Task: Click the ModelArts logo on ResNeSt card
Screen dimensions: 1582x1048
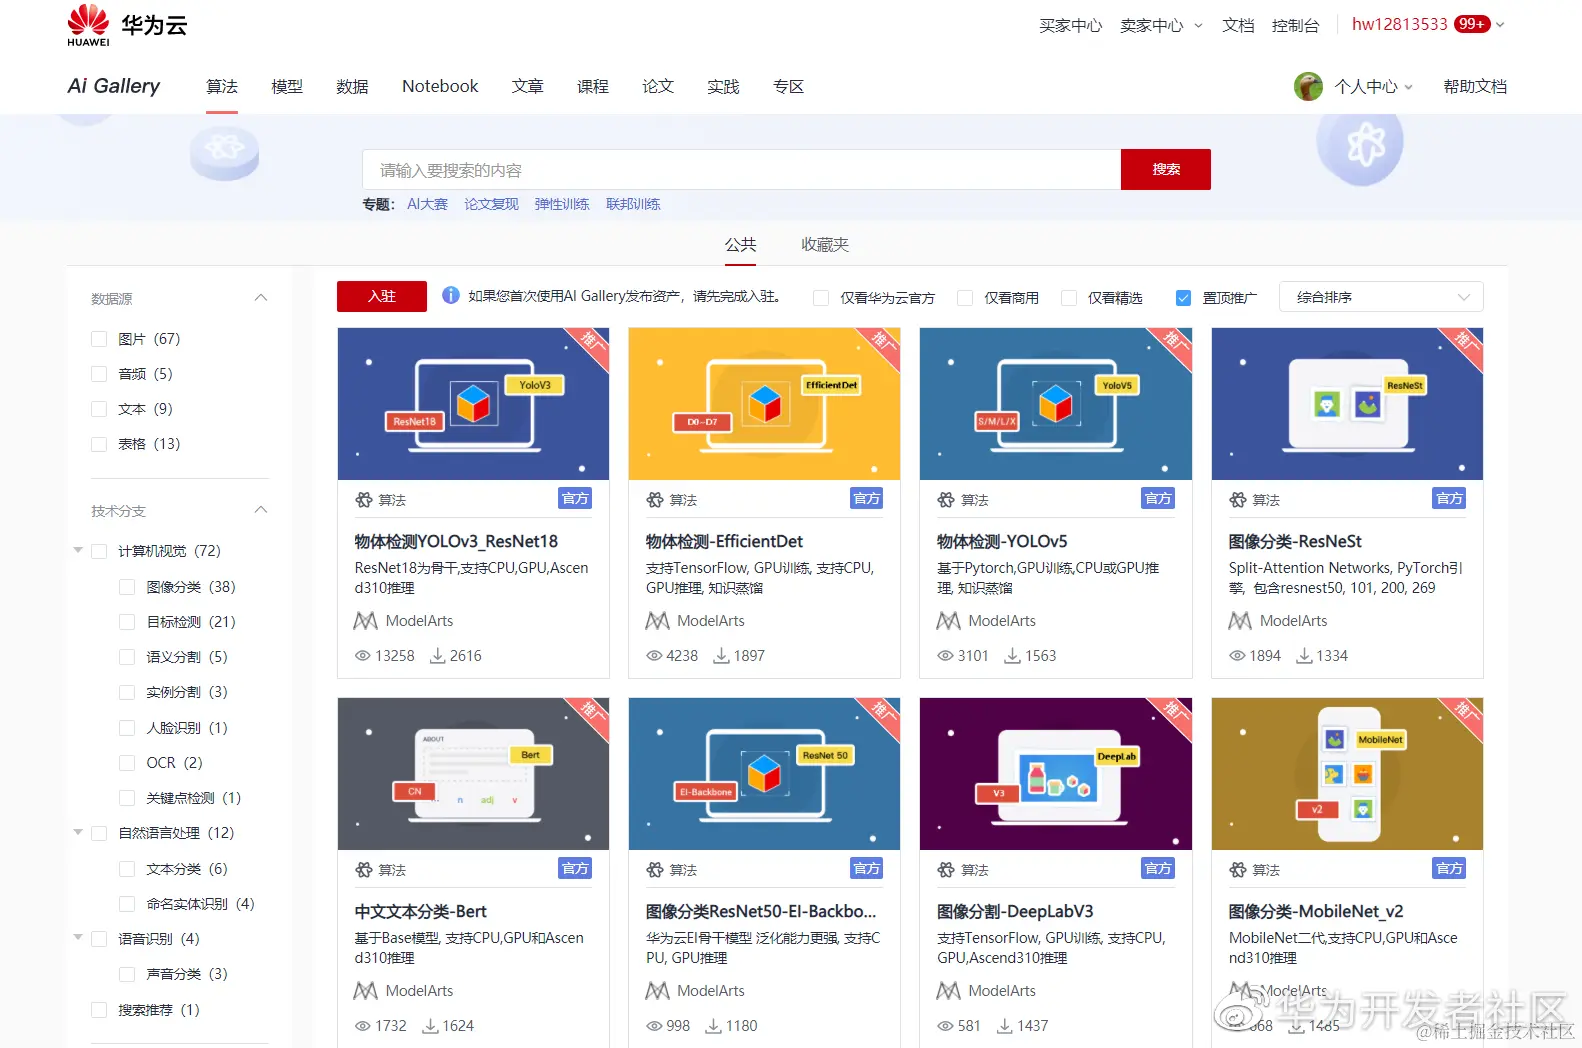Action: [x=1240, y=621]
